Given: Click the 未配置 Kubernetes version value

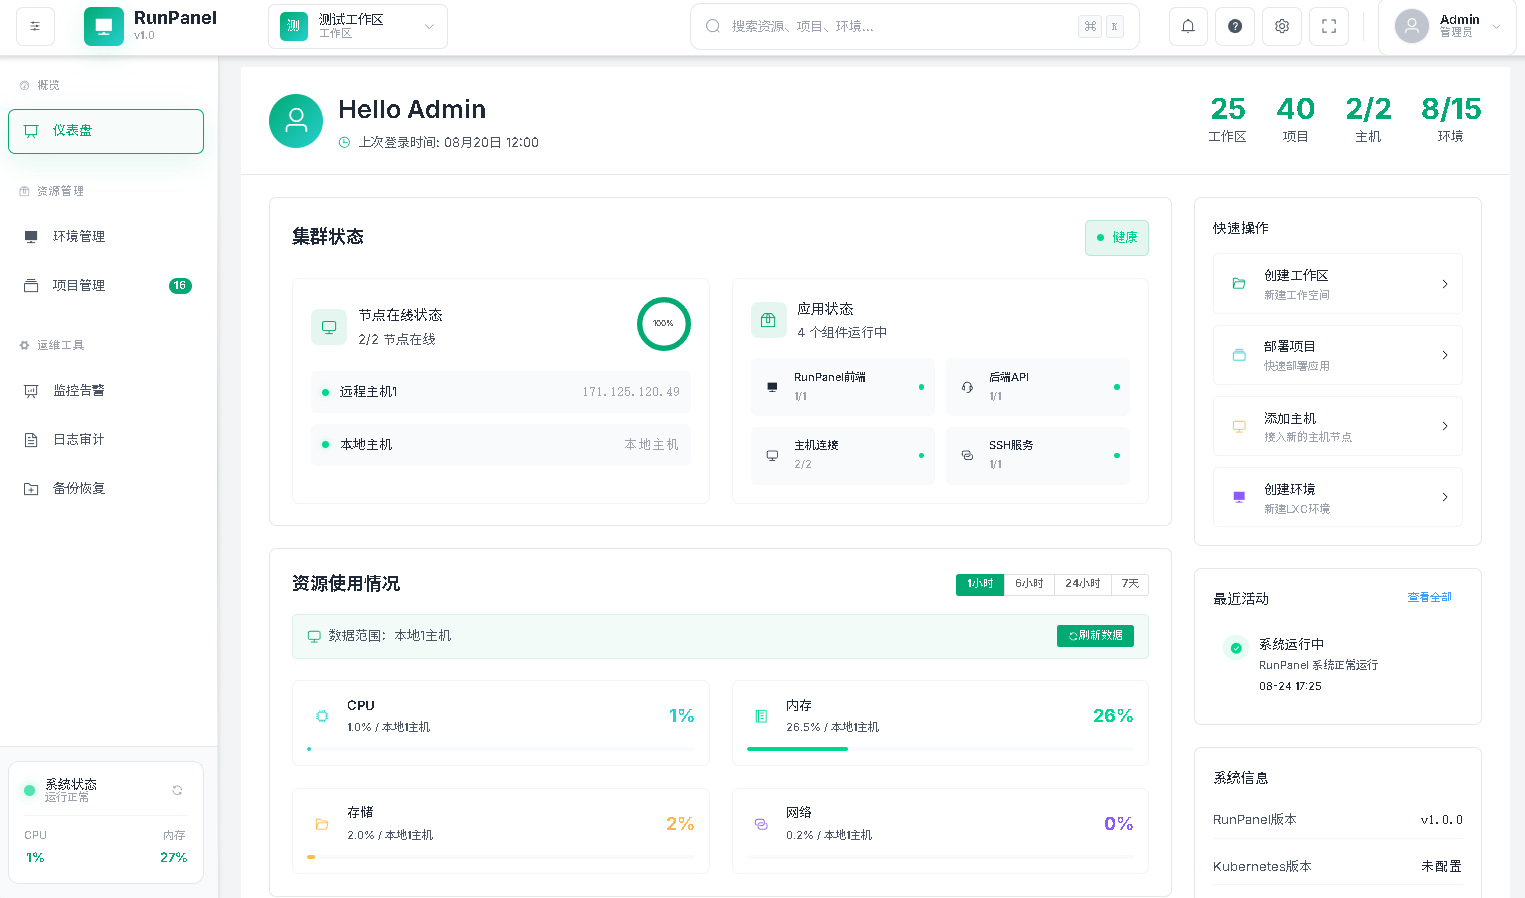Looking at the screenshot, I should pos(1442,867).
